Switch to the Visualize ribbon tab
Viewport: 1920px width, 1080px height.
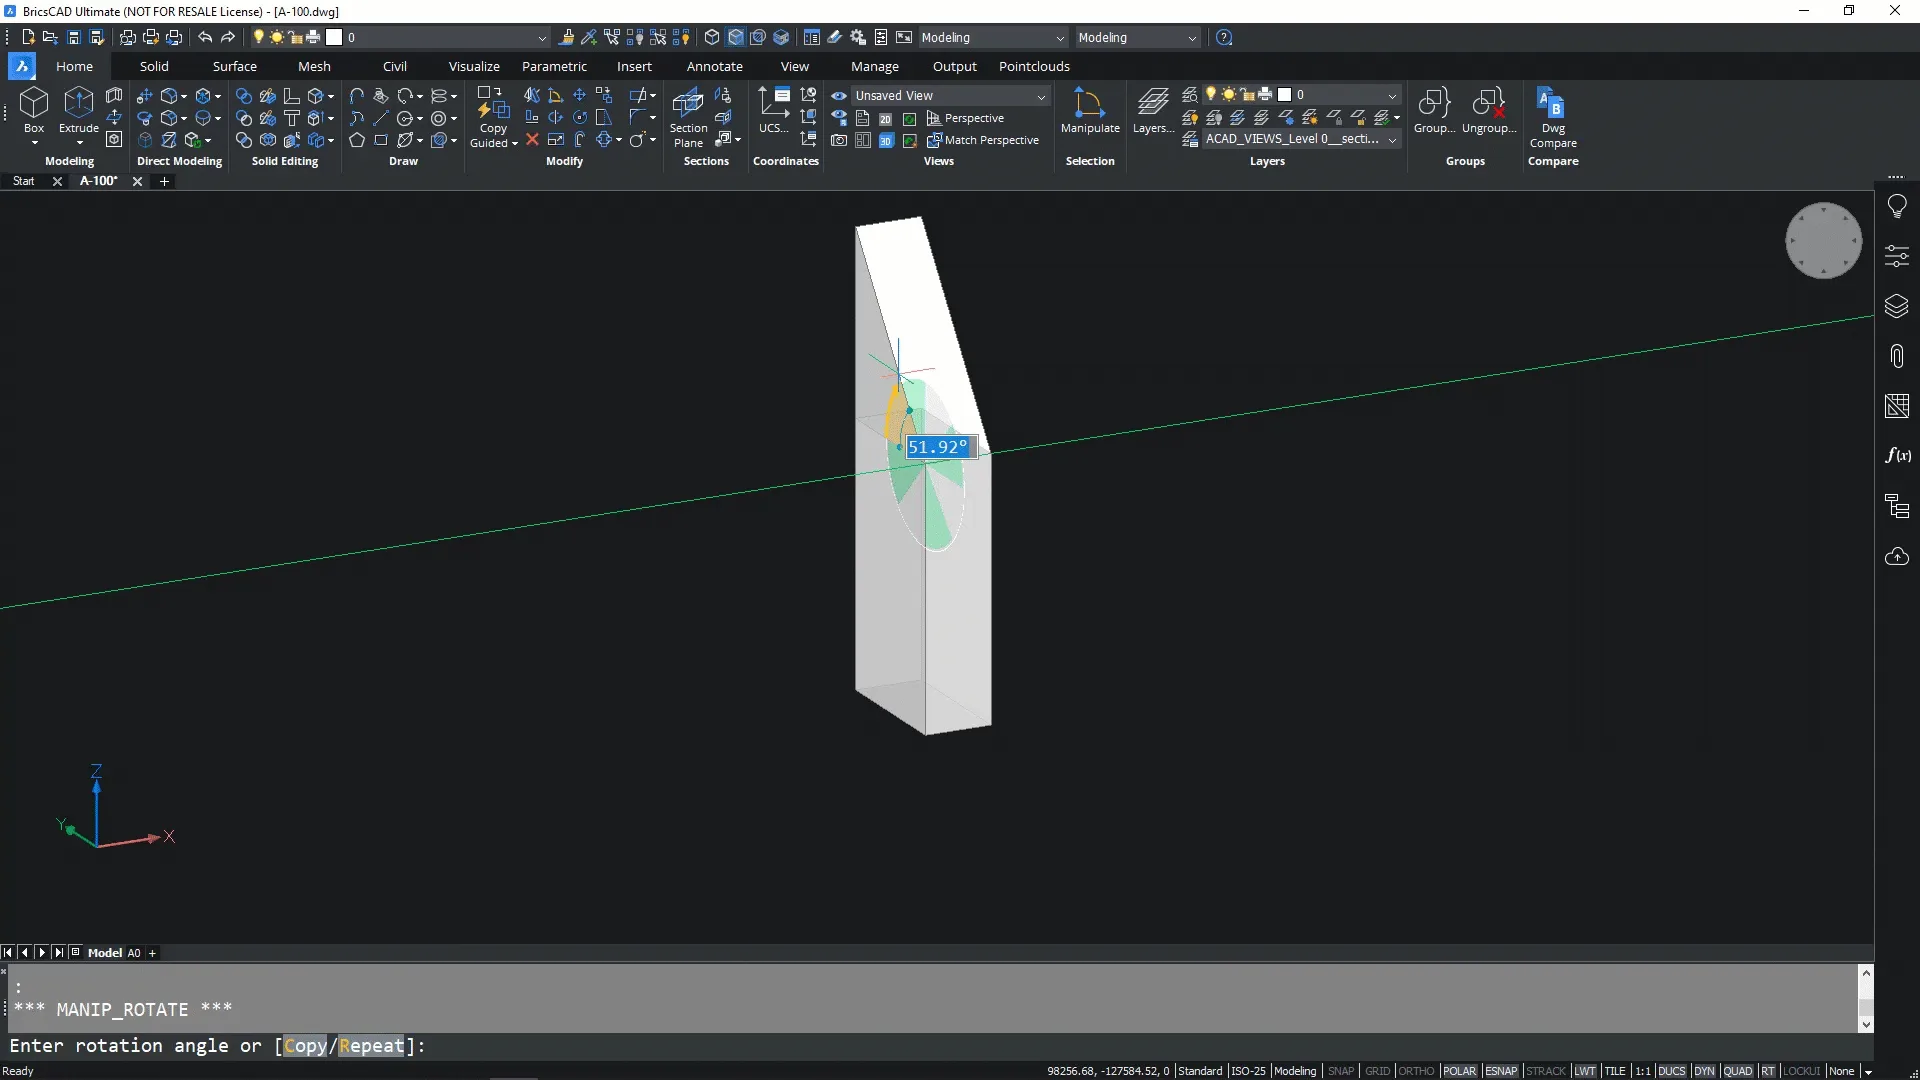[473, 66]
